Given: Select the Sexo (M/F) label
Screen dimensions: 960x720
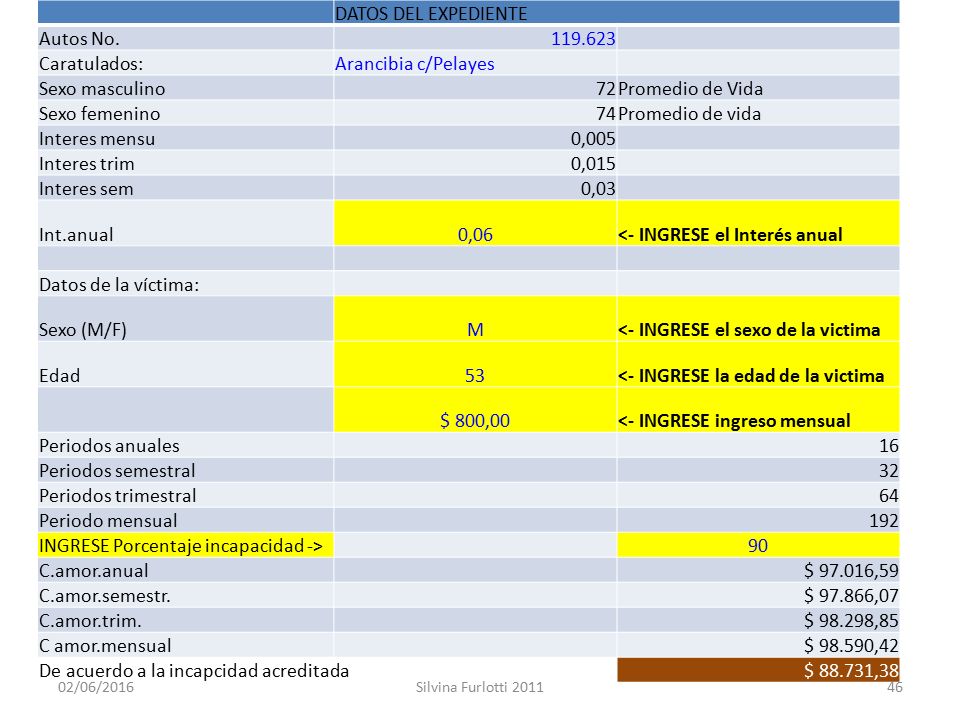Looking at the screenshot, I should click(83, 330).
